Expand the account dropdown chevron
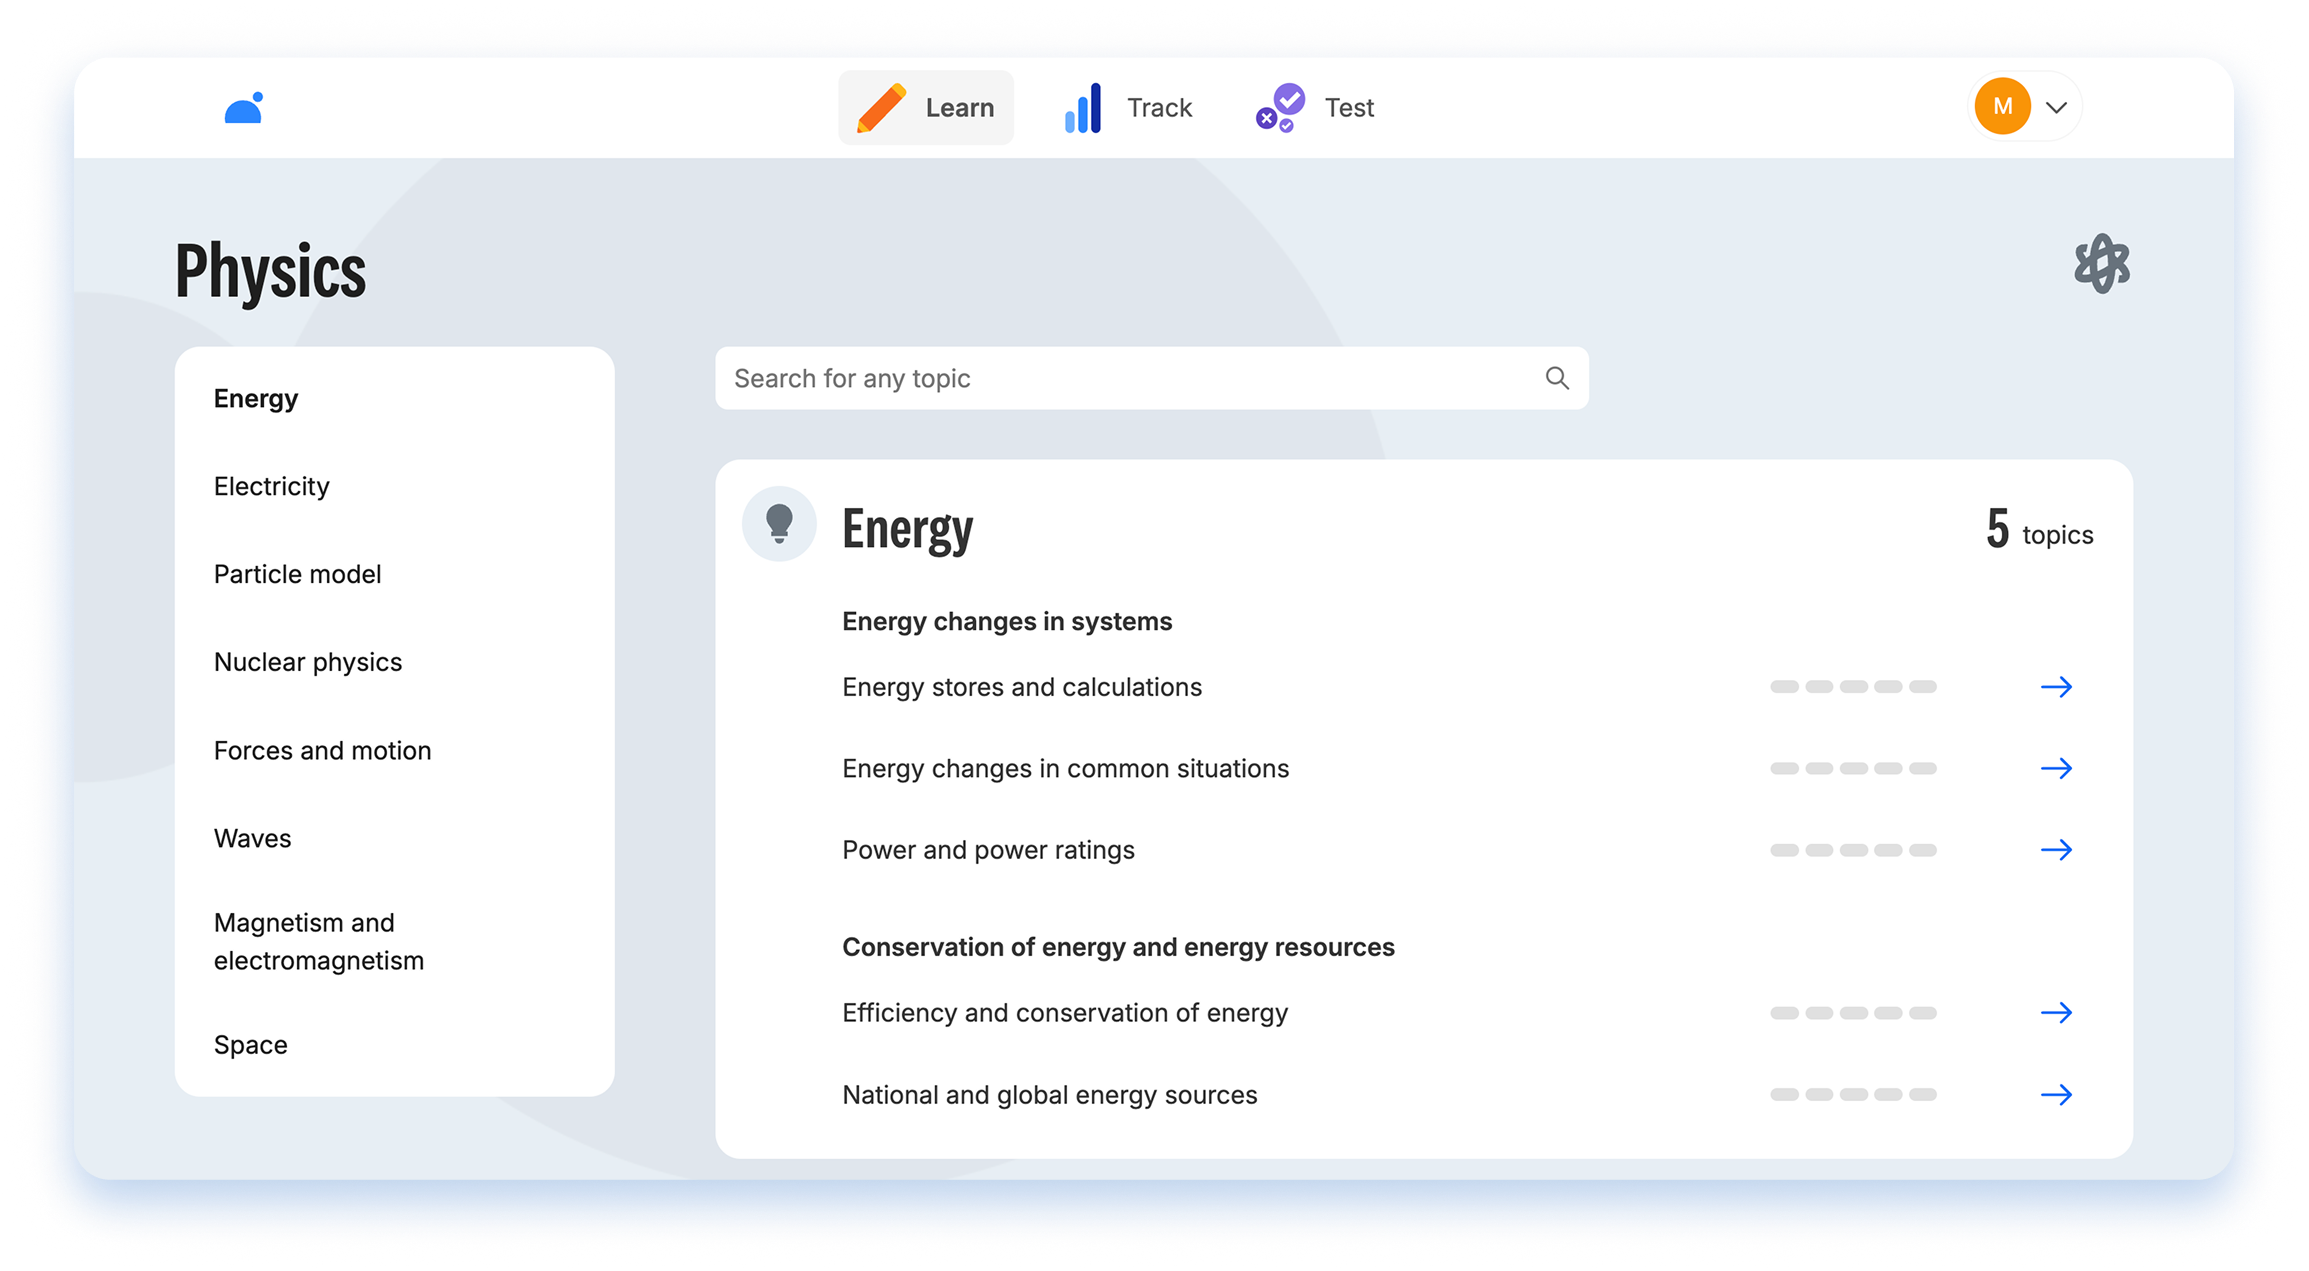The image size is (2309, 1271). point(2057,108)
